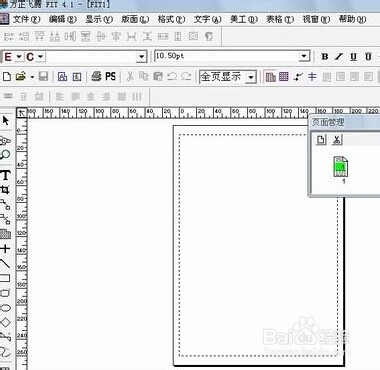Click the blue guide-line cross icon
380x370 pixels.
312,77
